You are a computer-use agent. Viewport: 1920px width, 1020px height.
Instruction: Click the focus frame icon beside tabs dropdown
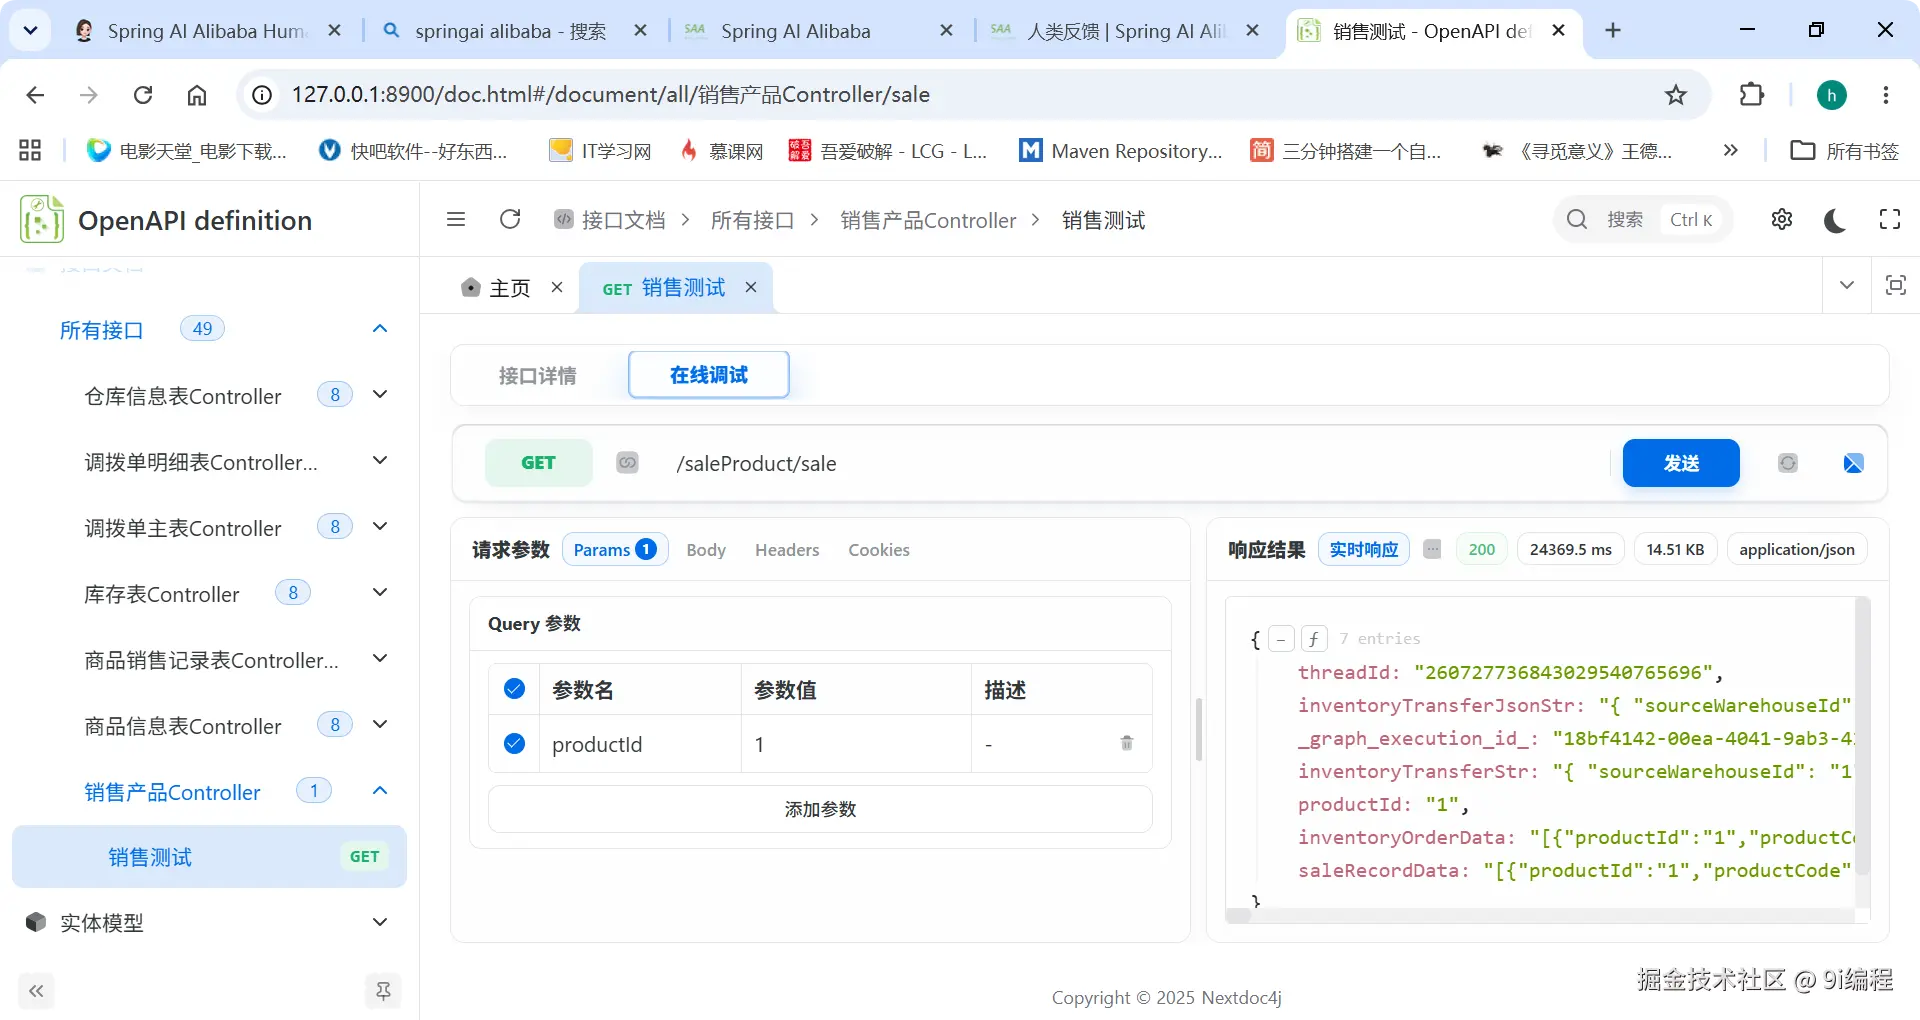click(x=1895, y=285)
